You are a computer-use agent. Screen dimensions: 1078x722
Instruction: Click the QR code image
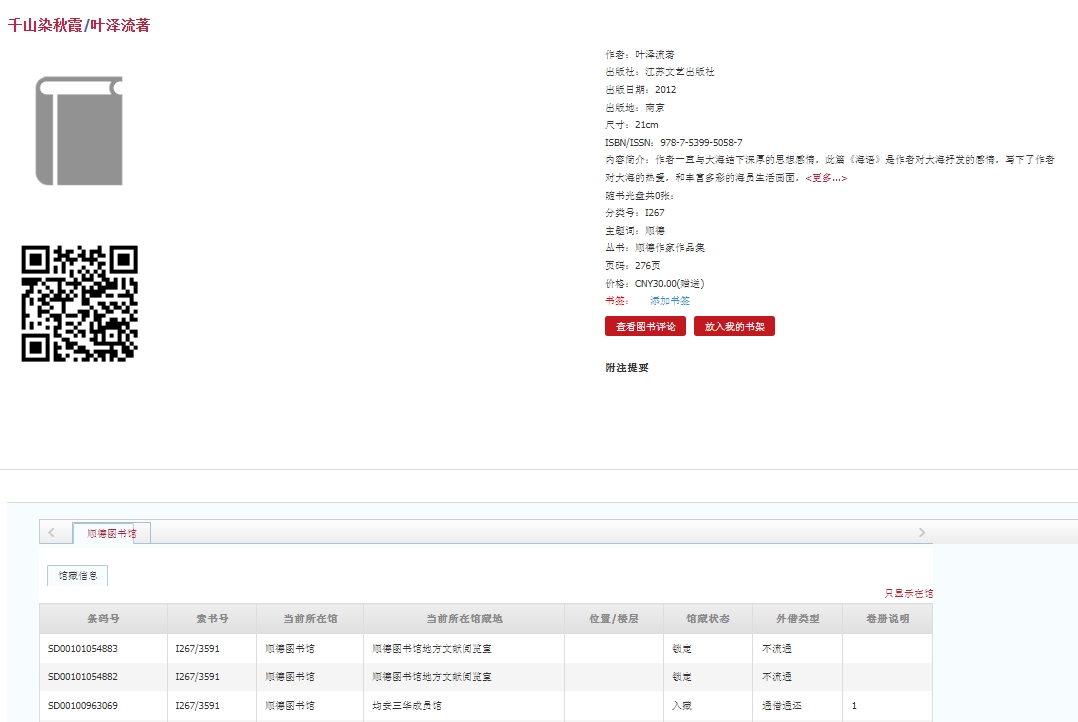79,303
